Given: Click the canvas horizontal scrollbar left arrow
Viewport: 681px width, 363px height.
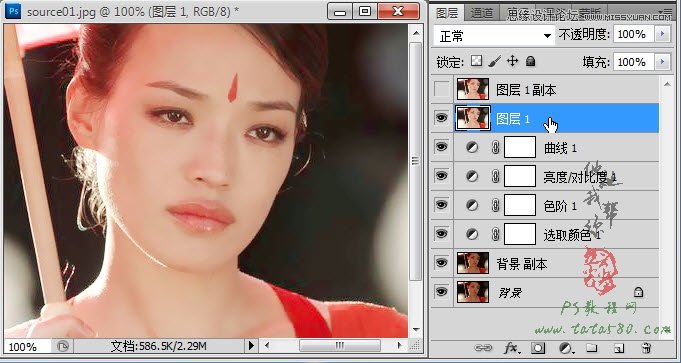Looking at the screenshot, I should point(267,346).
